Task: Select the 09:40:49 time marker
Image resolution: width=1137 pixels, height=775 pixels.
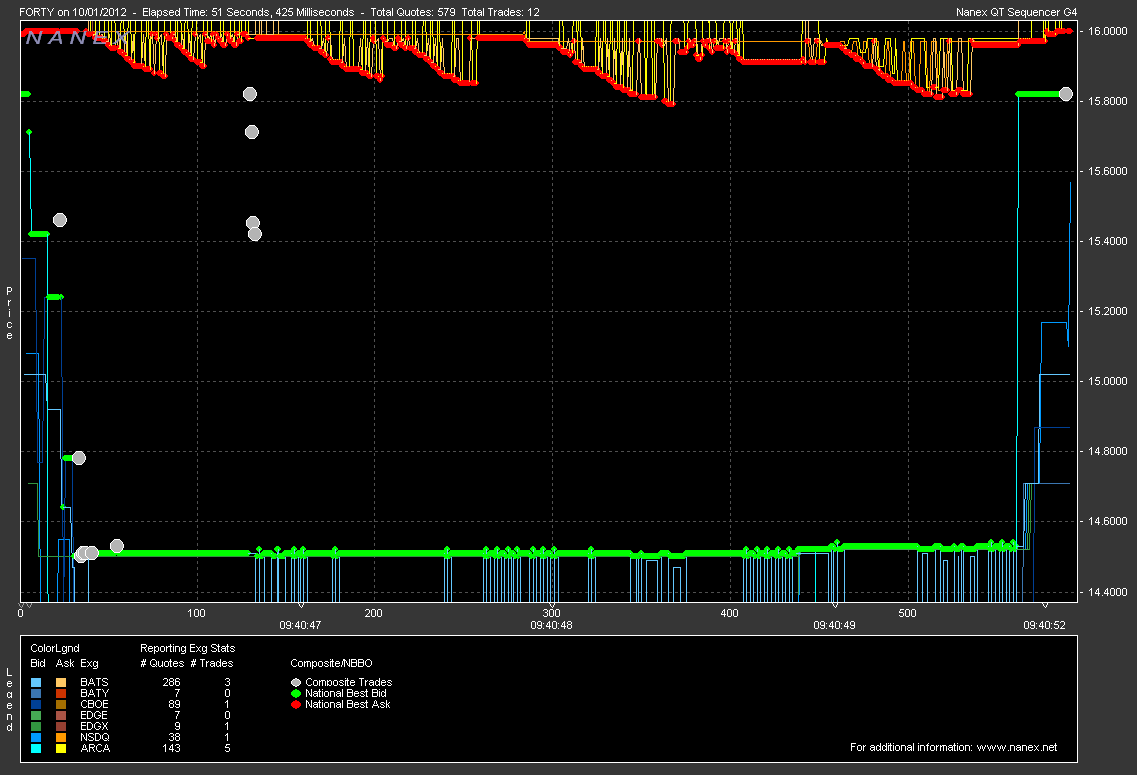Action: pyautogui.click(x=834, y=625)
